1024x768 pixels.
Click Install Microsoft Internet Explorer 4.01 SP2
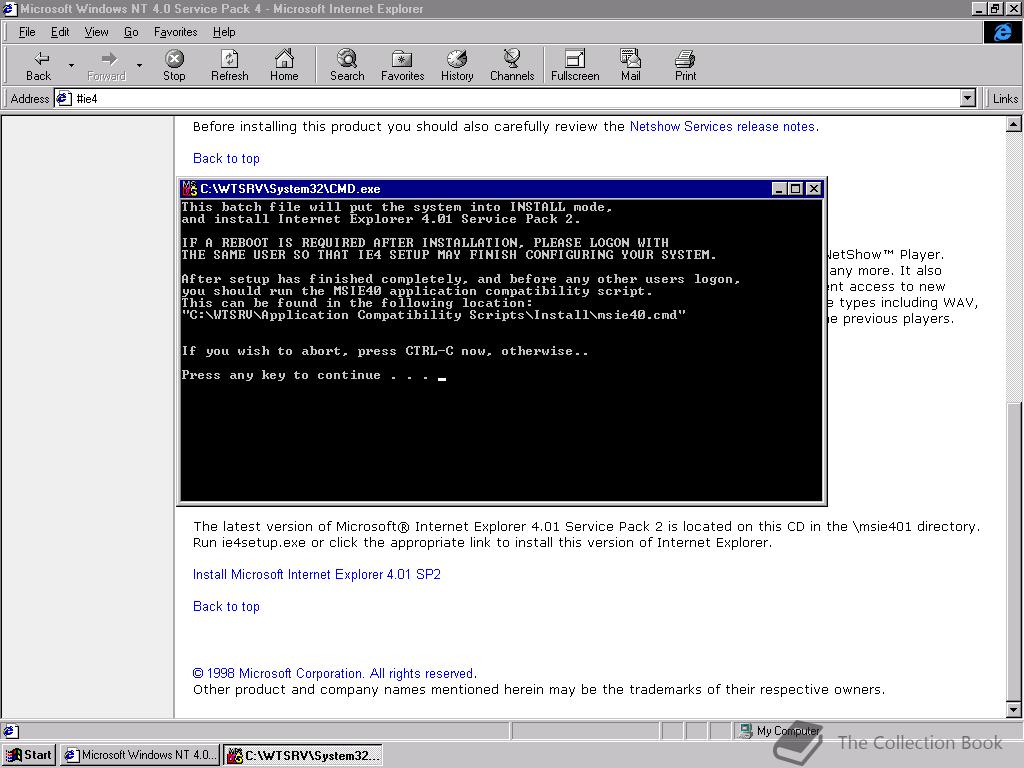(x=317, y=575)
